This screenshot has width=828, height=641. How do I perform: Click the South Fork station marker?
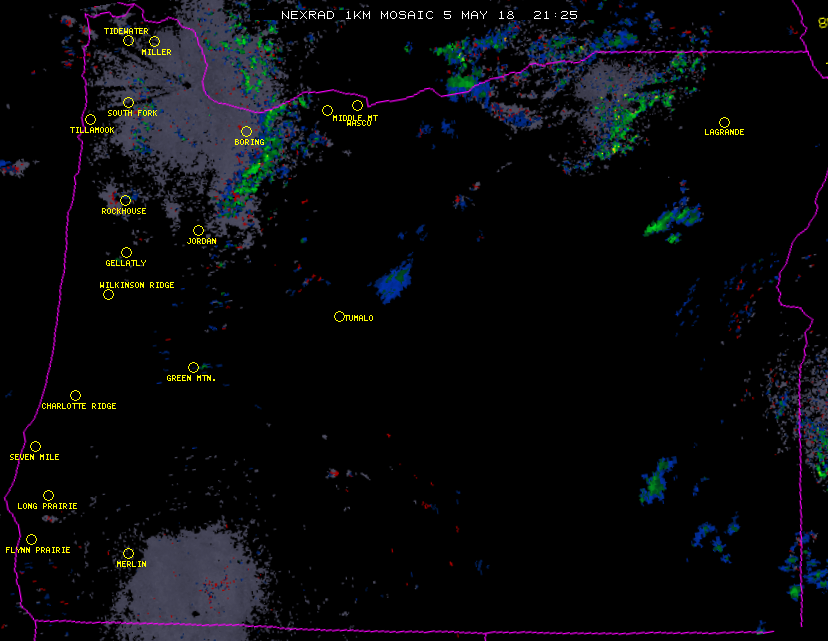pos(128,102)
